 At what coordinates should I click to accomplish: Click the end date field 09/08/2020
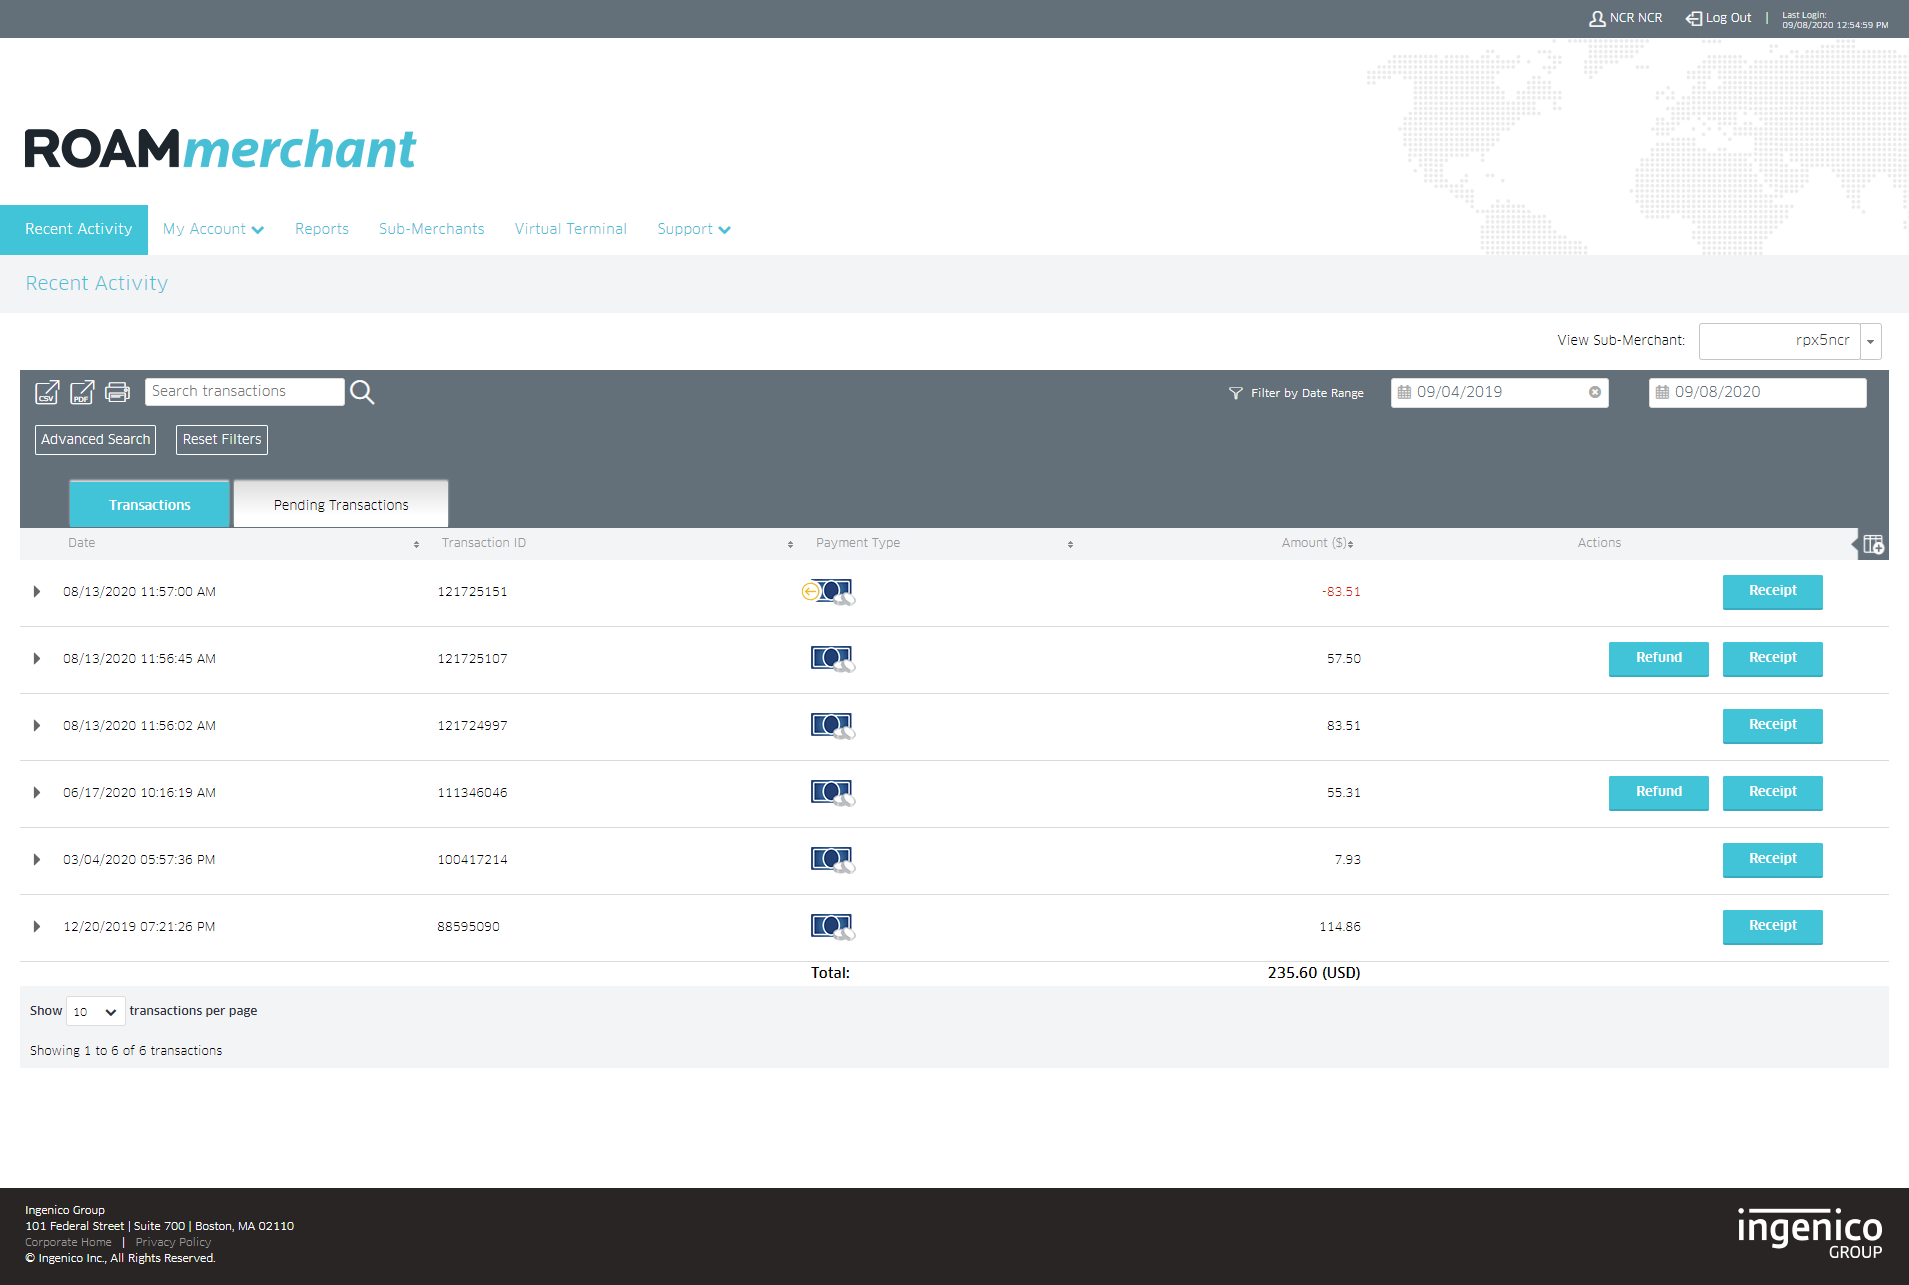[1757, 393]
